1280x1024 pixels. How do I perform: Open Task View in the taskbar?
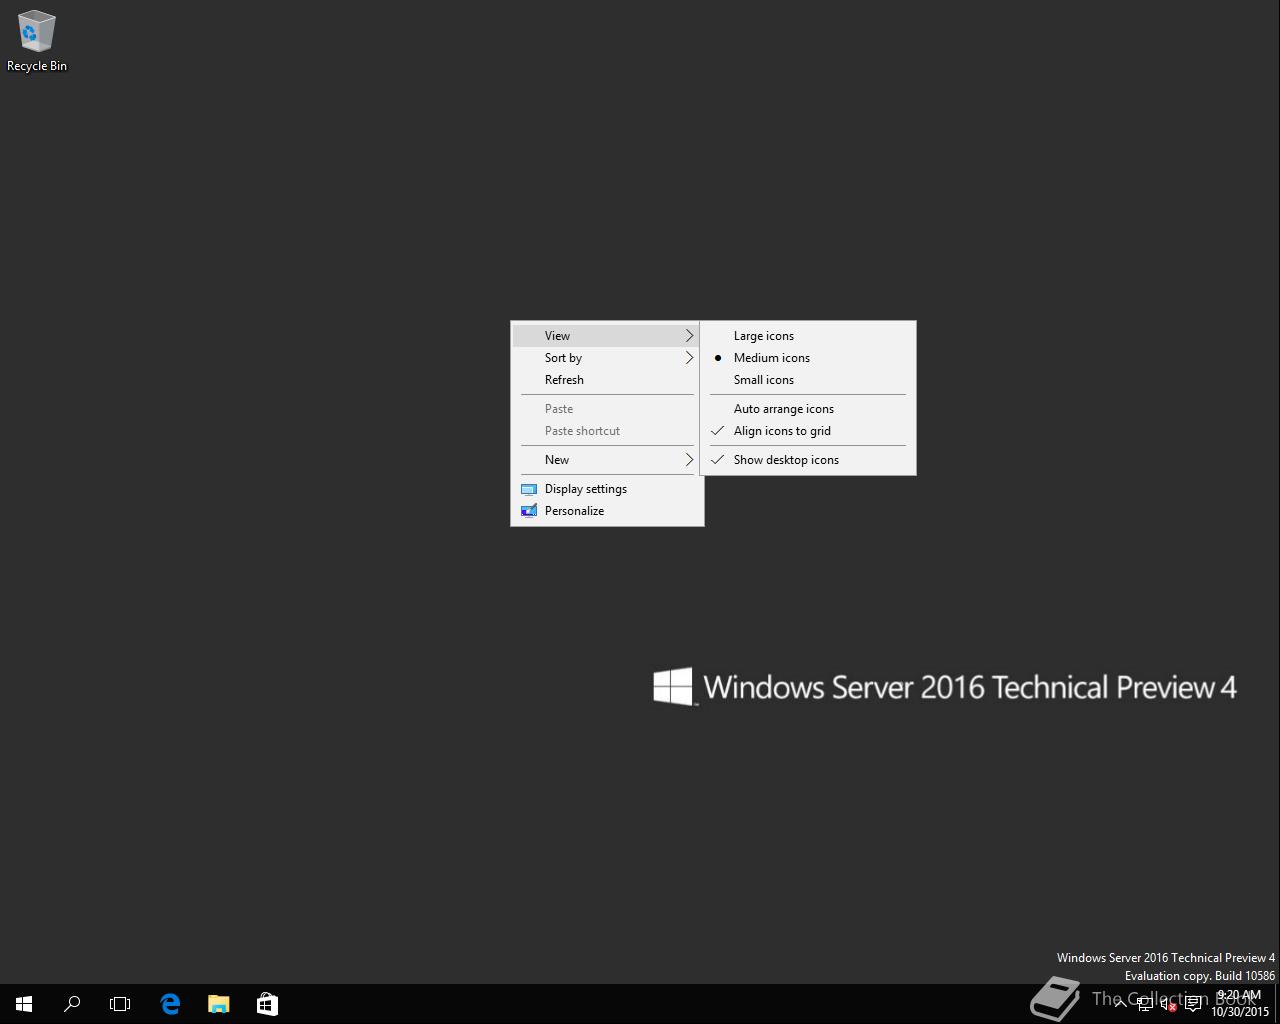(x=120, y=1004)
